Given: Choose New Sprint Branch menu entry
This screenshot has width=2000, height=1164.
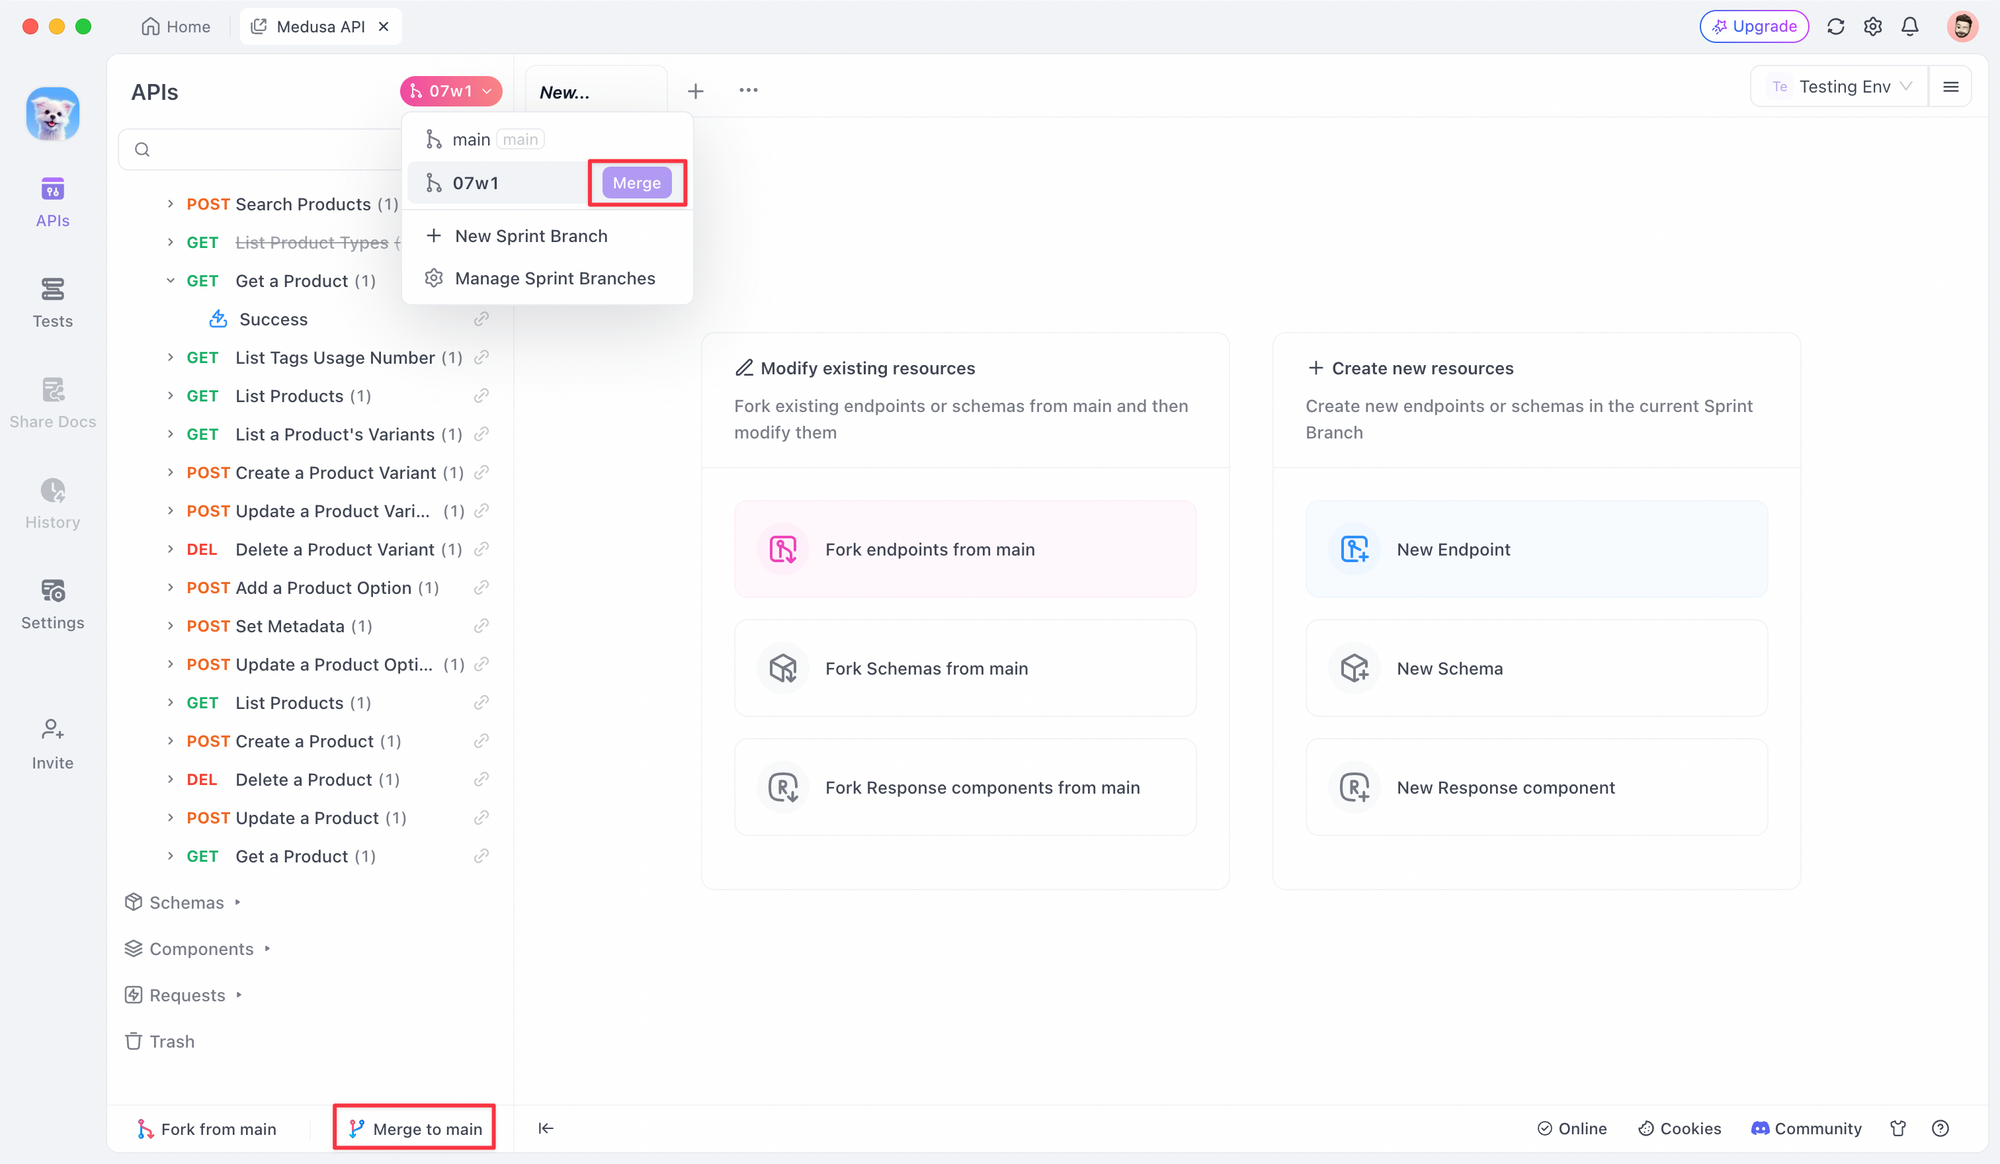Looking at the screenshot, I should 531,236.
